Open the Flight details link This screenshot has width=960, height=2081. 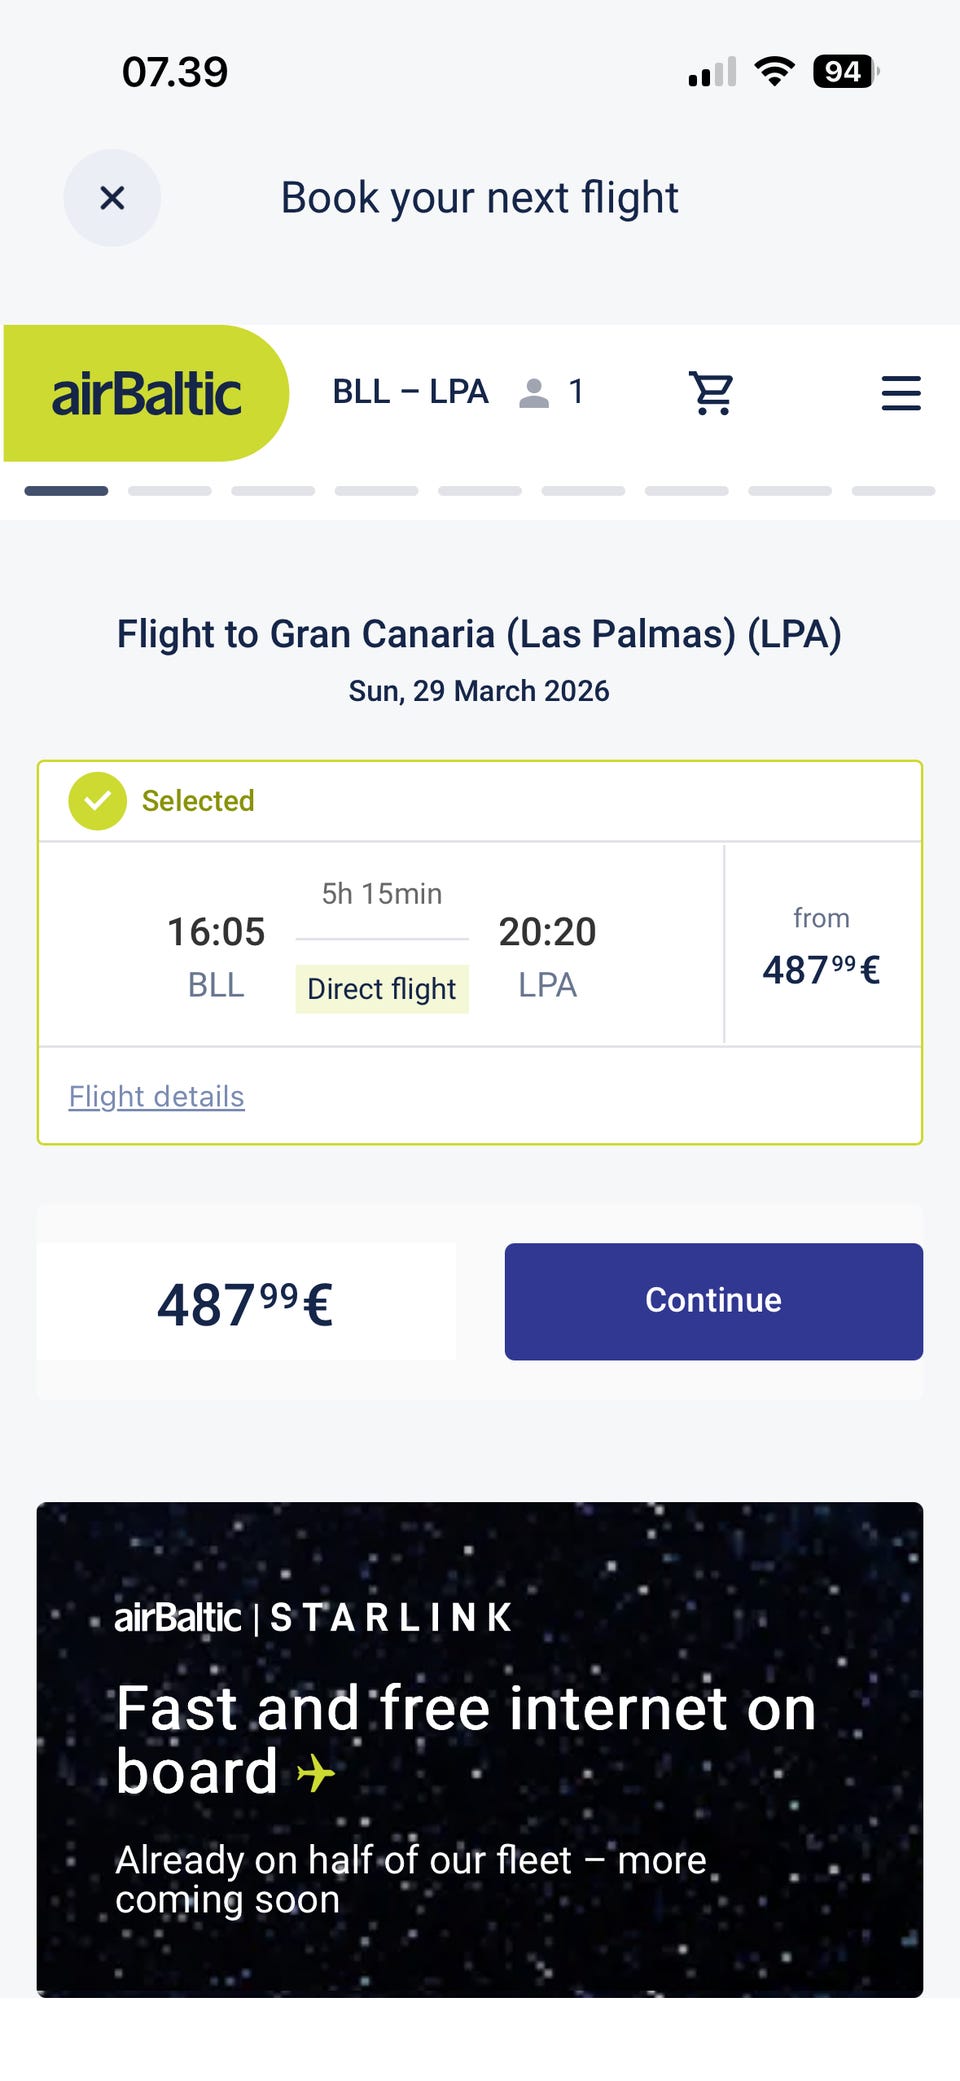click(x=156, y=1097)
